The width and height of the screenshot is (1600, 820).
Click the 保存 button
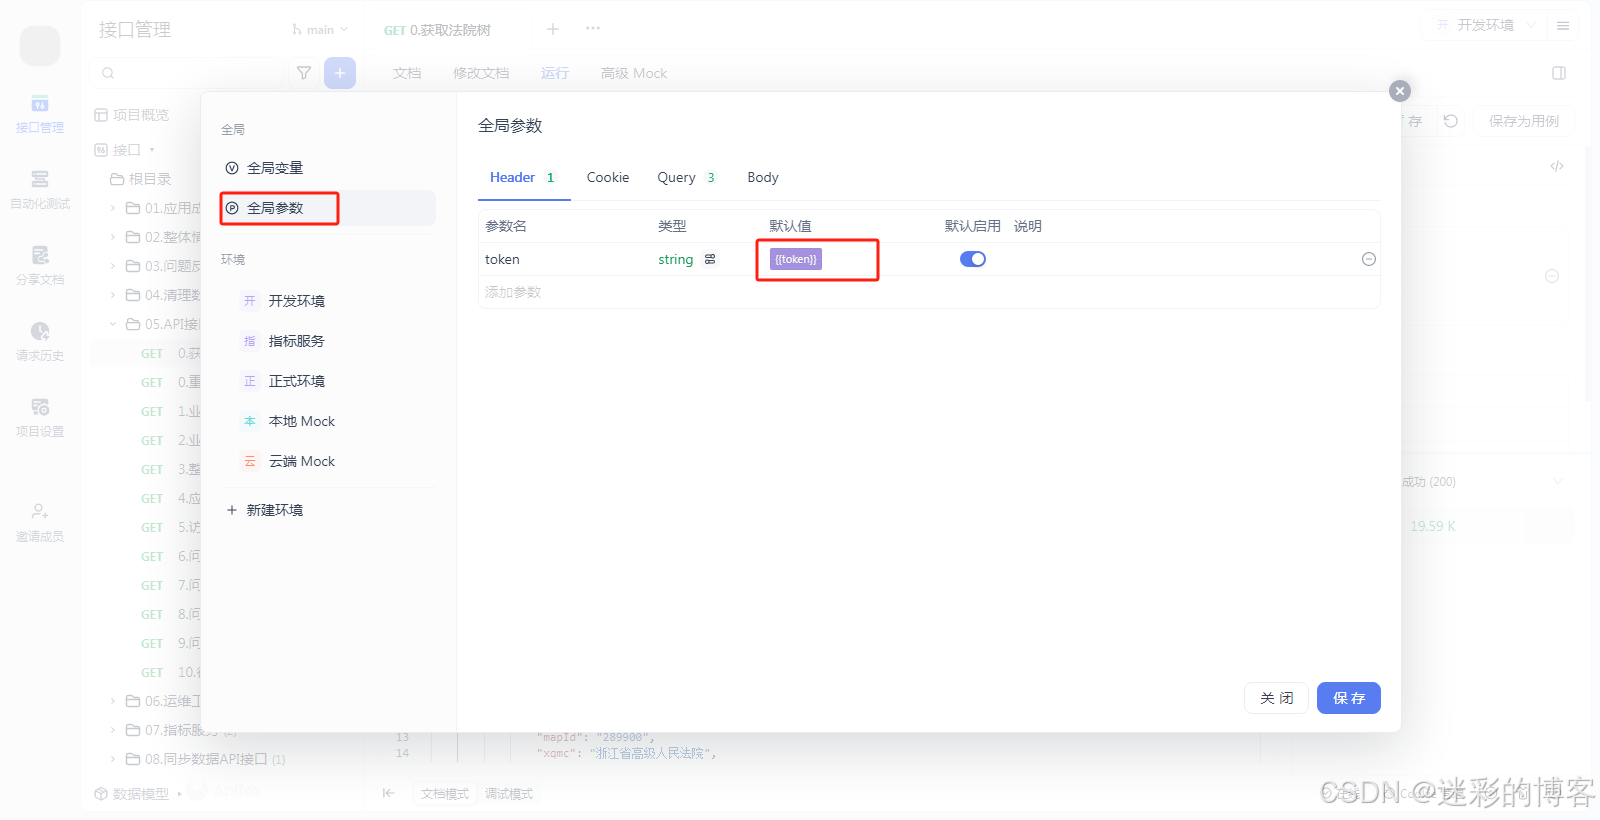point(1349,698)
